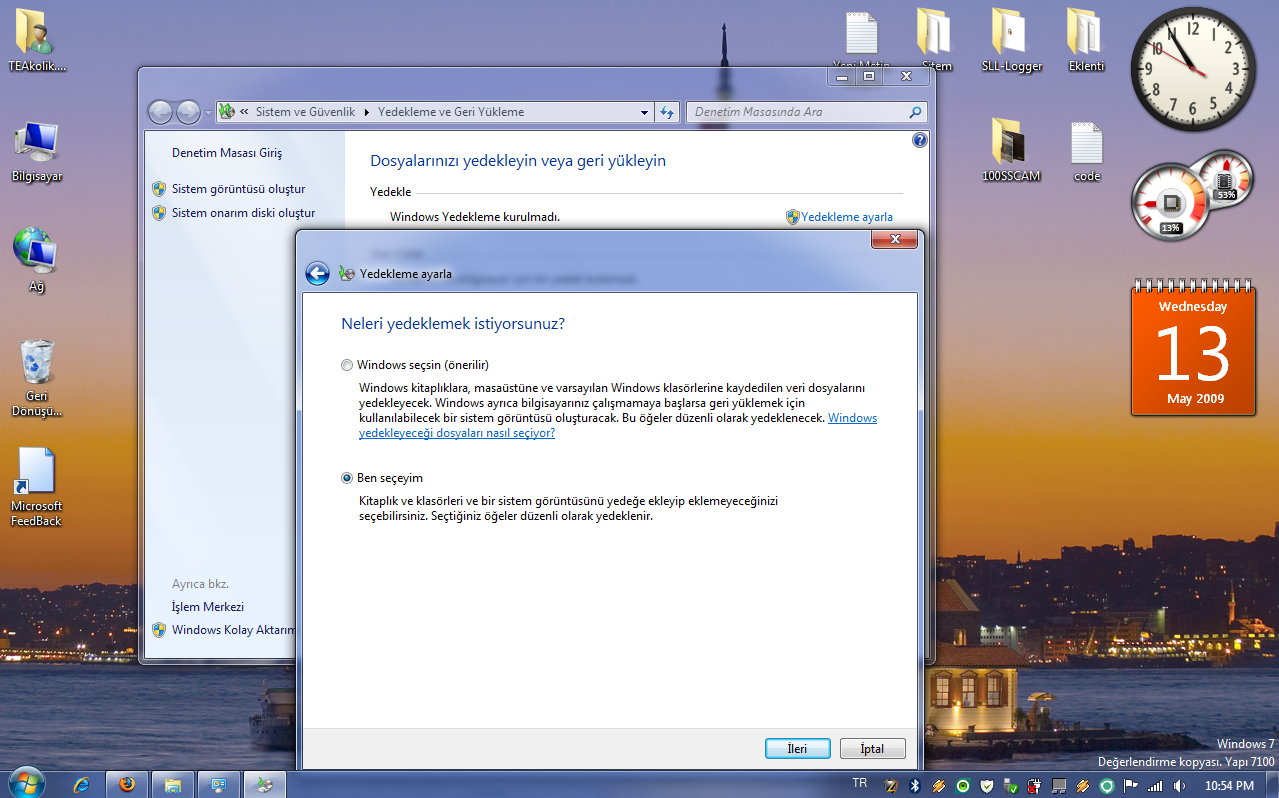Click the TR language indicator in the taskbar

pos(860,782)
